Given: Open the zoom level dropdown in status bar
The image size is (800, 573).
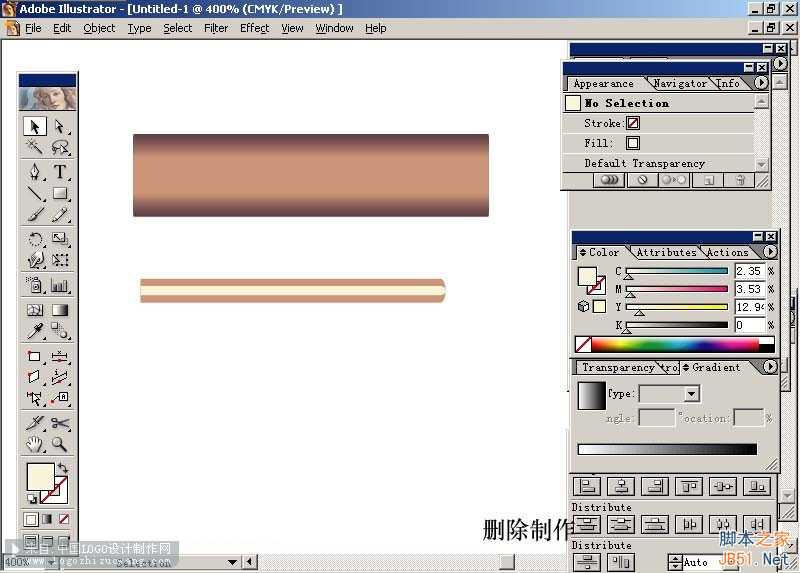Looking at the screenshot, I should click(51, 562).
